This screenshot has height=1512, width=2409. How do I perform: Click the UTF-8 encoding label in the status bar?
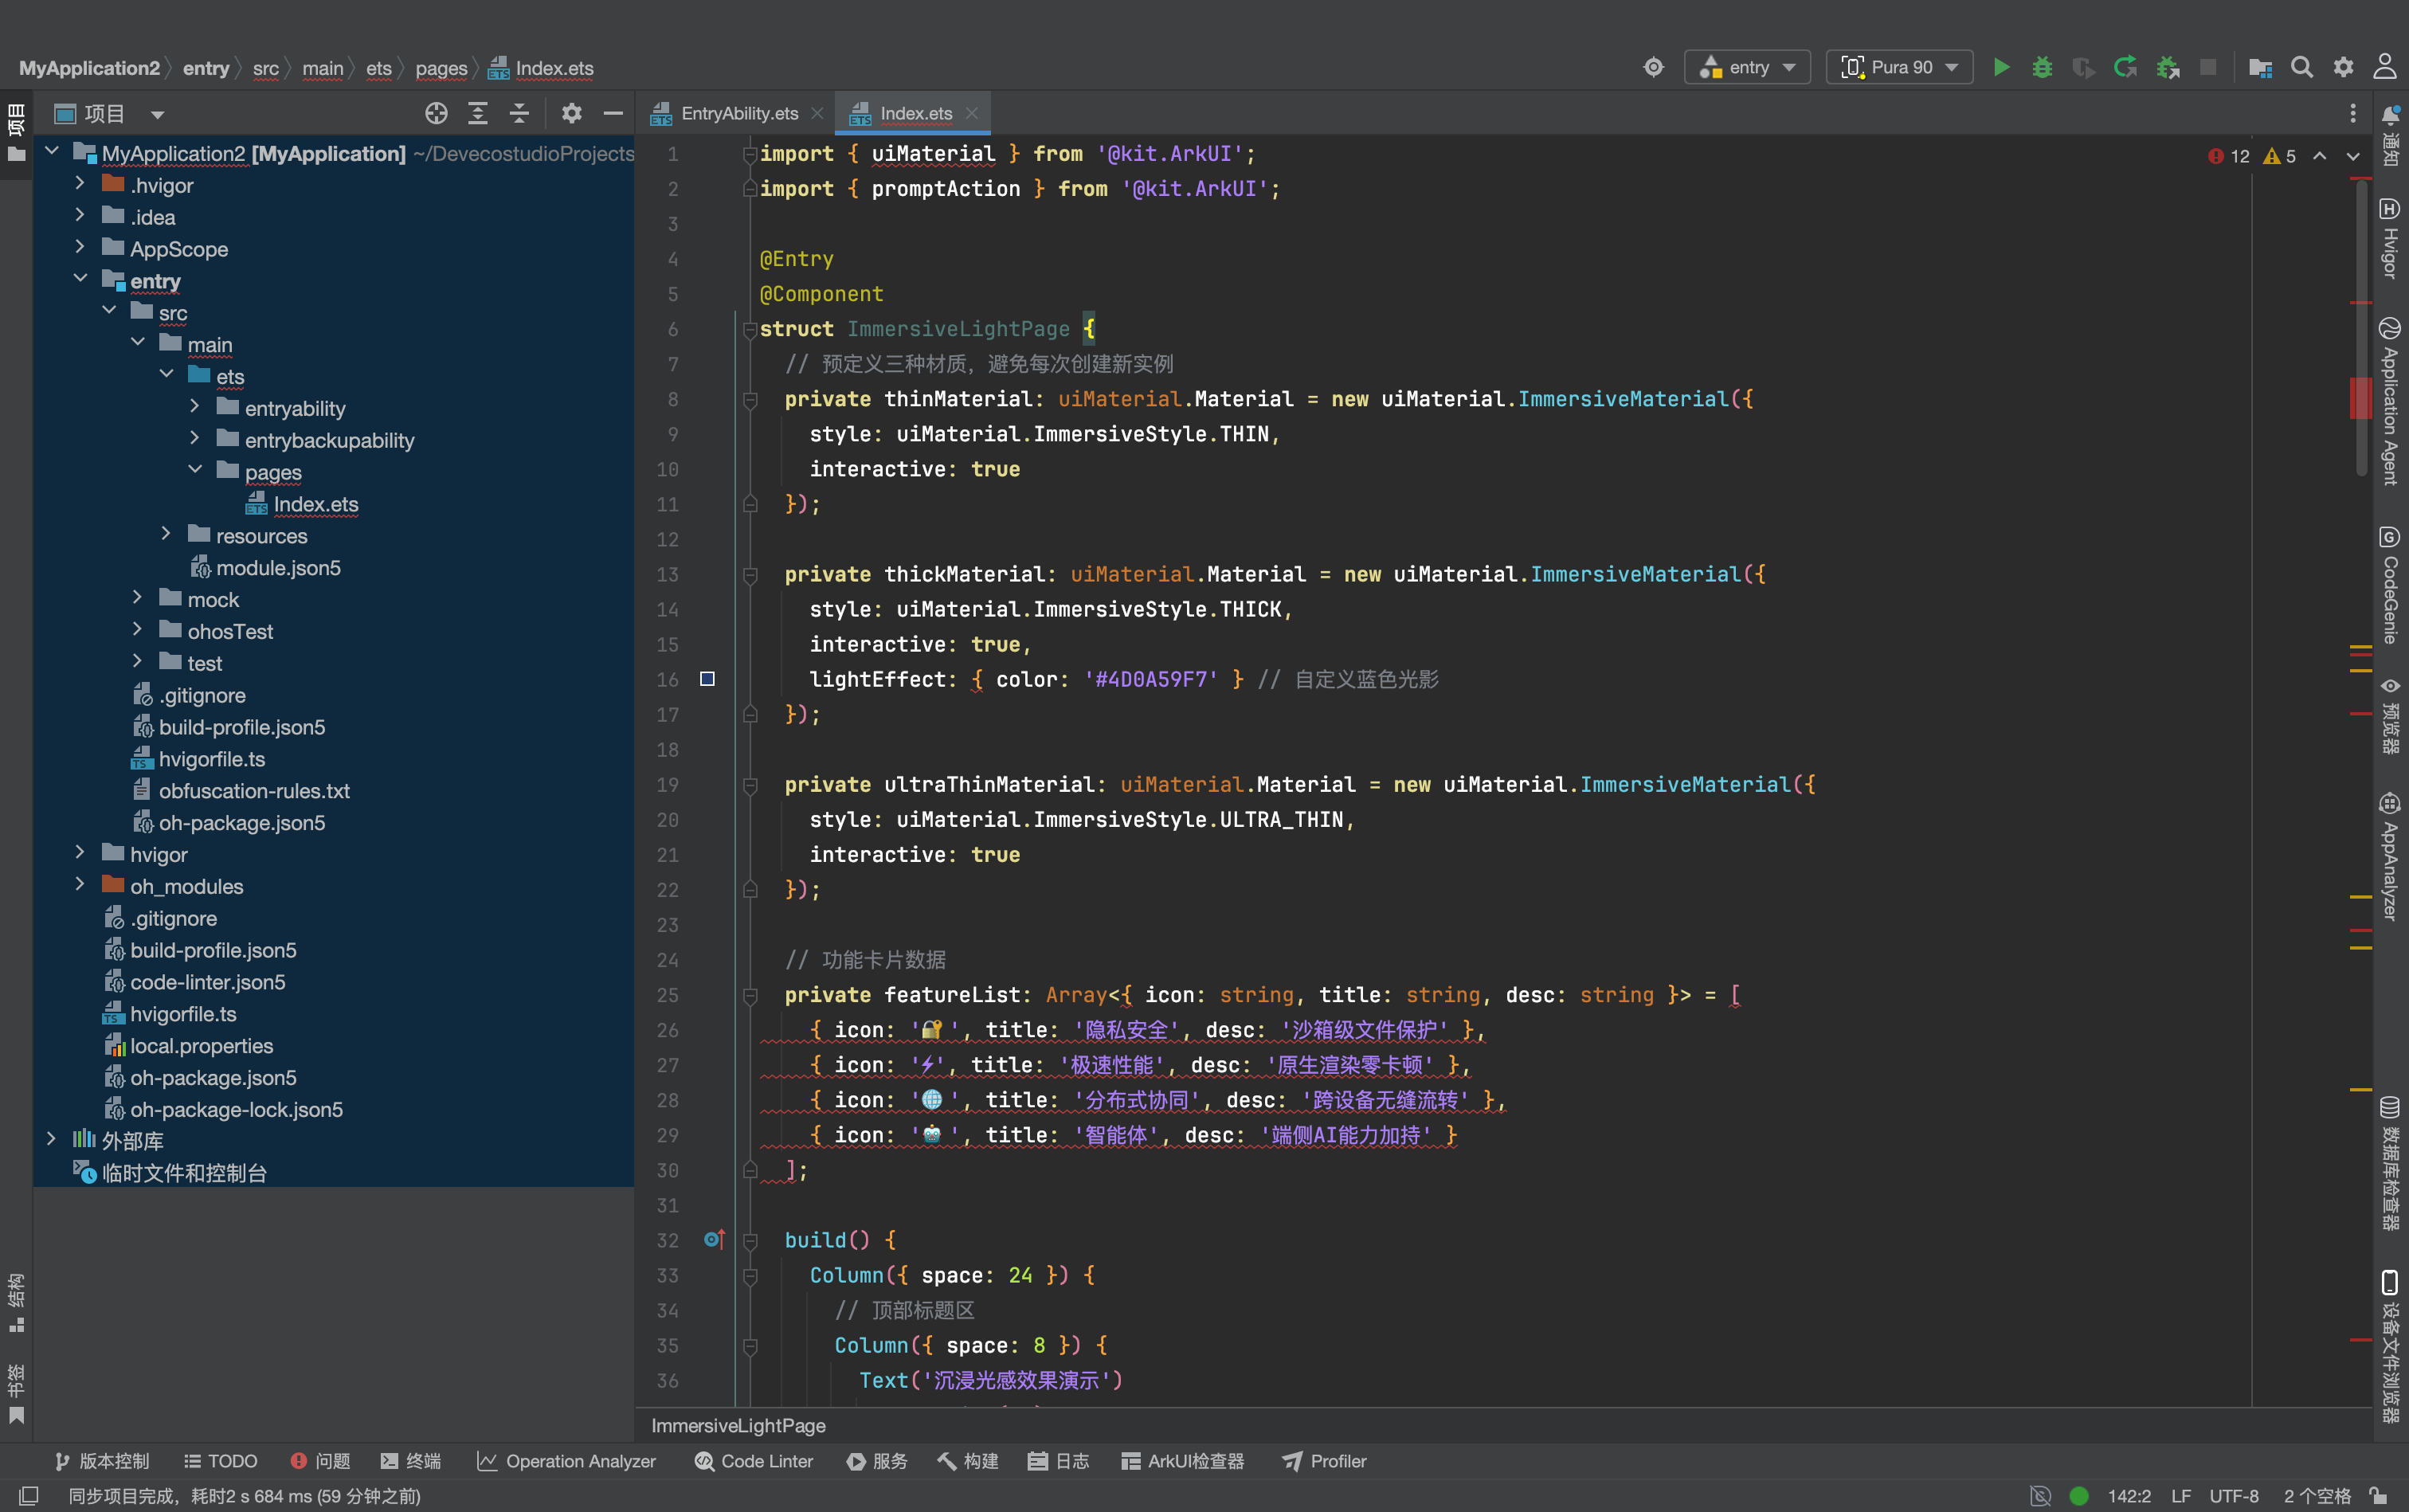click(2233, 1496)
